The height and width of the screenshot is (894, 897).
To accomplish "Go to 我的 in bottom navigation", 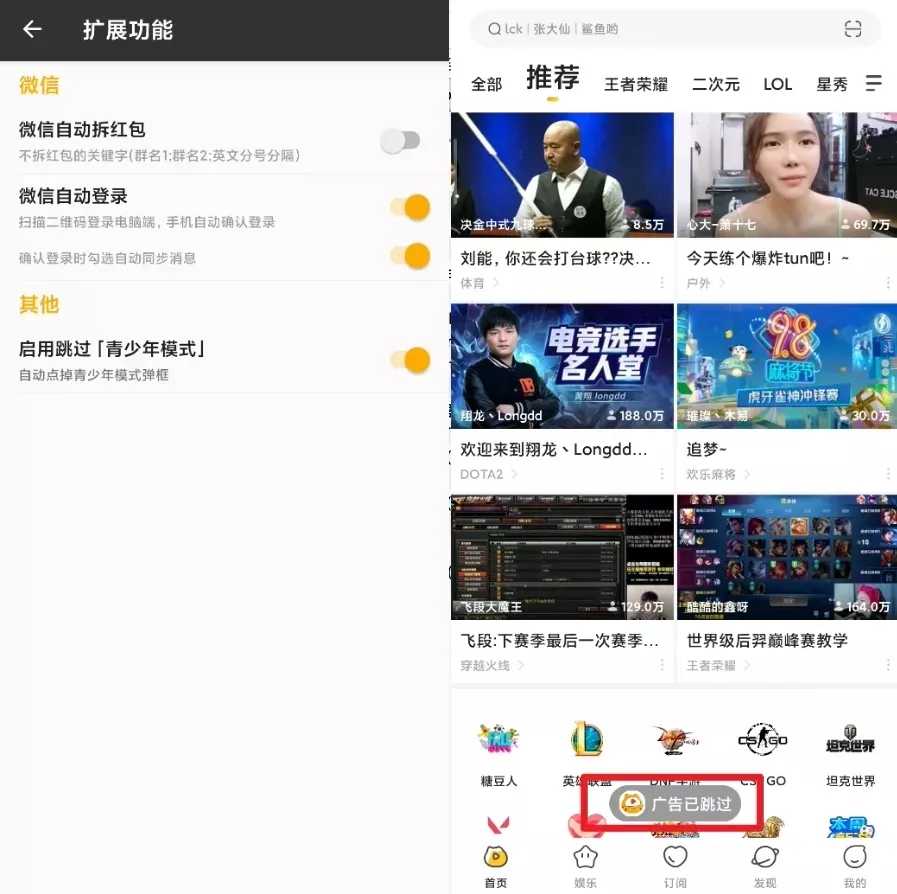I will click(855, 867).
